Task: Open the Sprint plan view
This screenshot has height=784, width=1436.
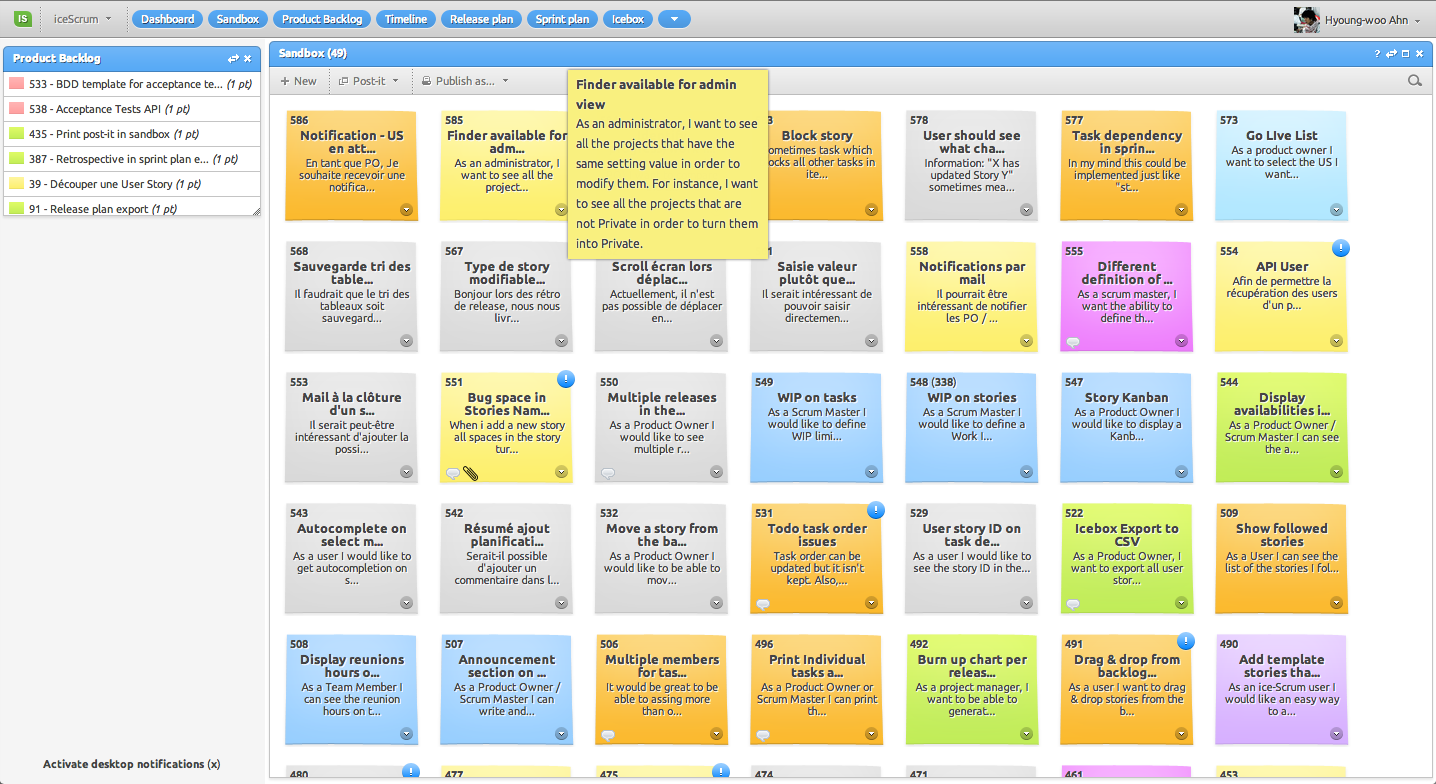Action: point(563,19)
